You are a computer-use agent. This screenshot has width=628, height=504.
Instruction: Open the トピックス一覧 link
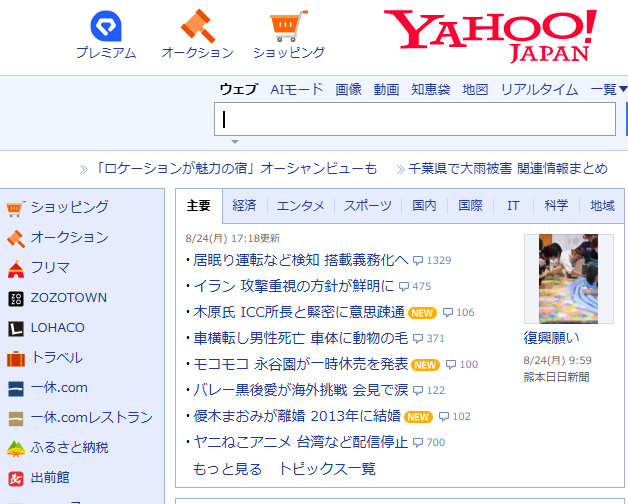327,469
